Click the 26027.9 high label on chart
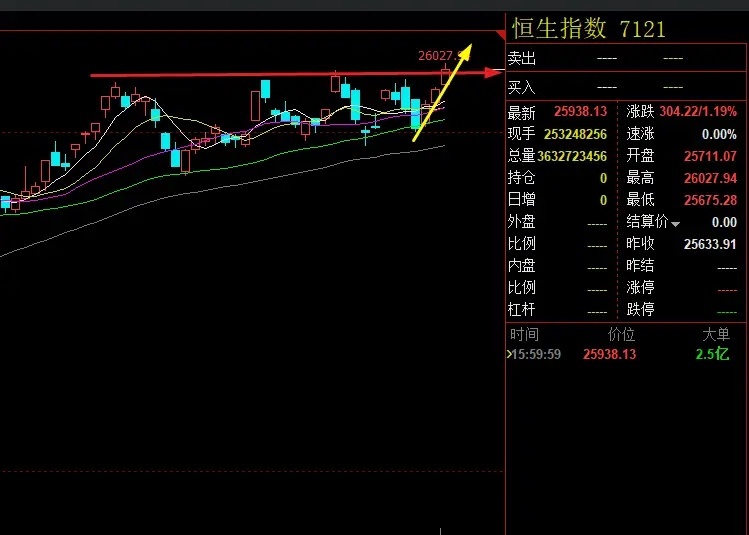The image size is (749, 535). (x=444, y=56)
